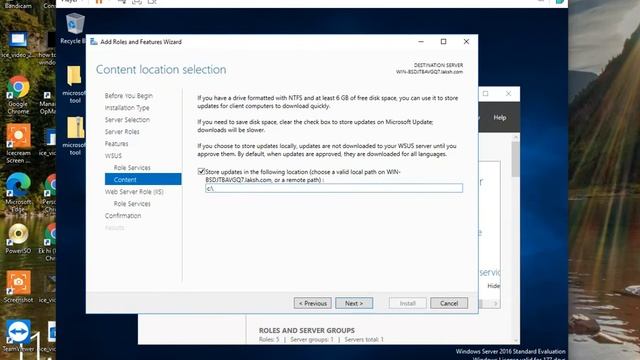Open Help menu in Server Manager window

point(500,118)
